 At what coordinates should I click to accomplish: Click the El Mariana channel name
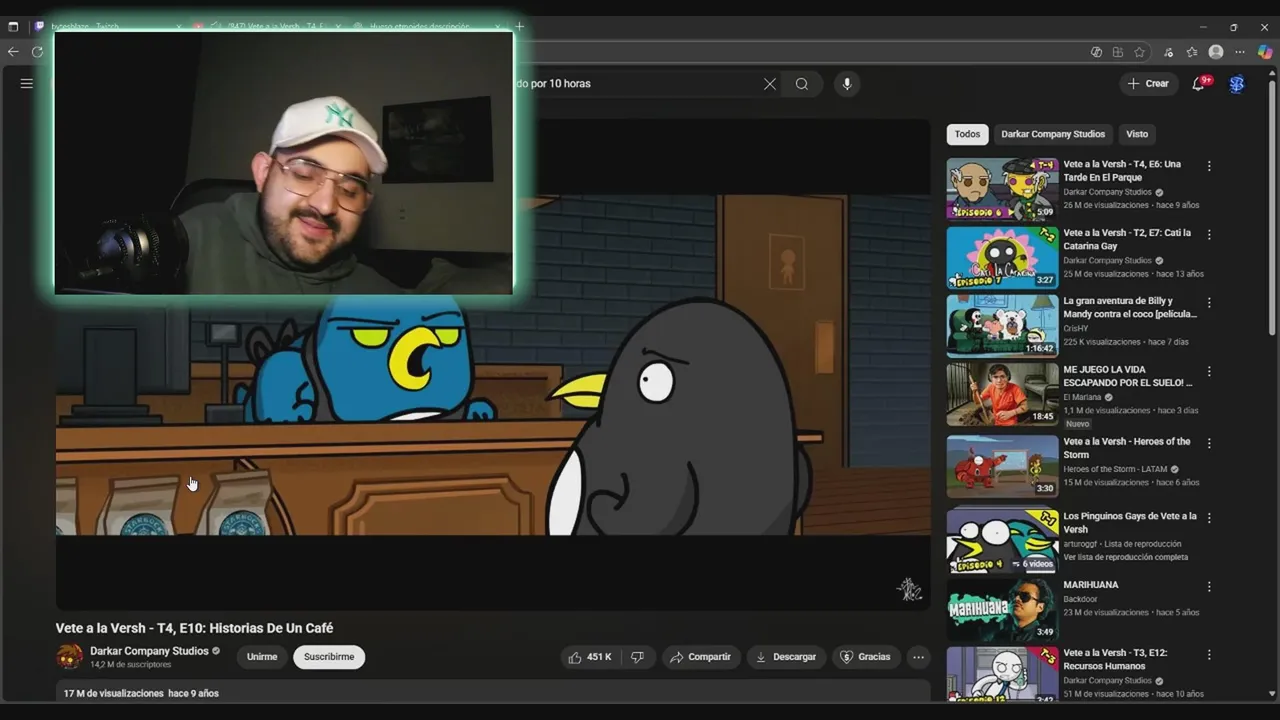(1082, 397)
